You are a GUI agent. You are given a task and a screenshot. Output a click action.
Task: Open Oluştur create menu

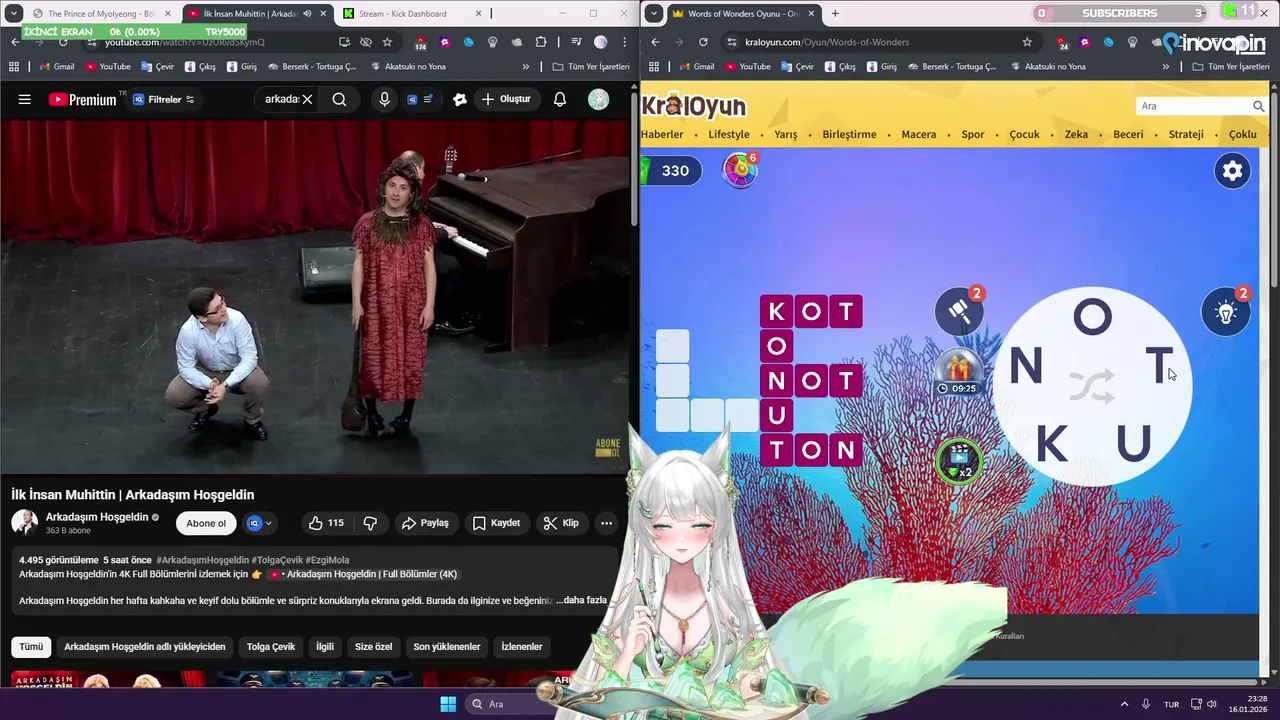pos(506,99)
